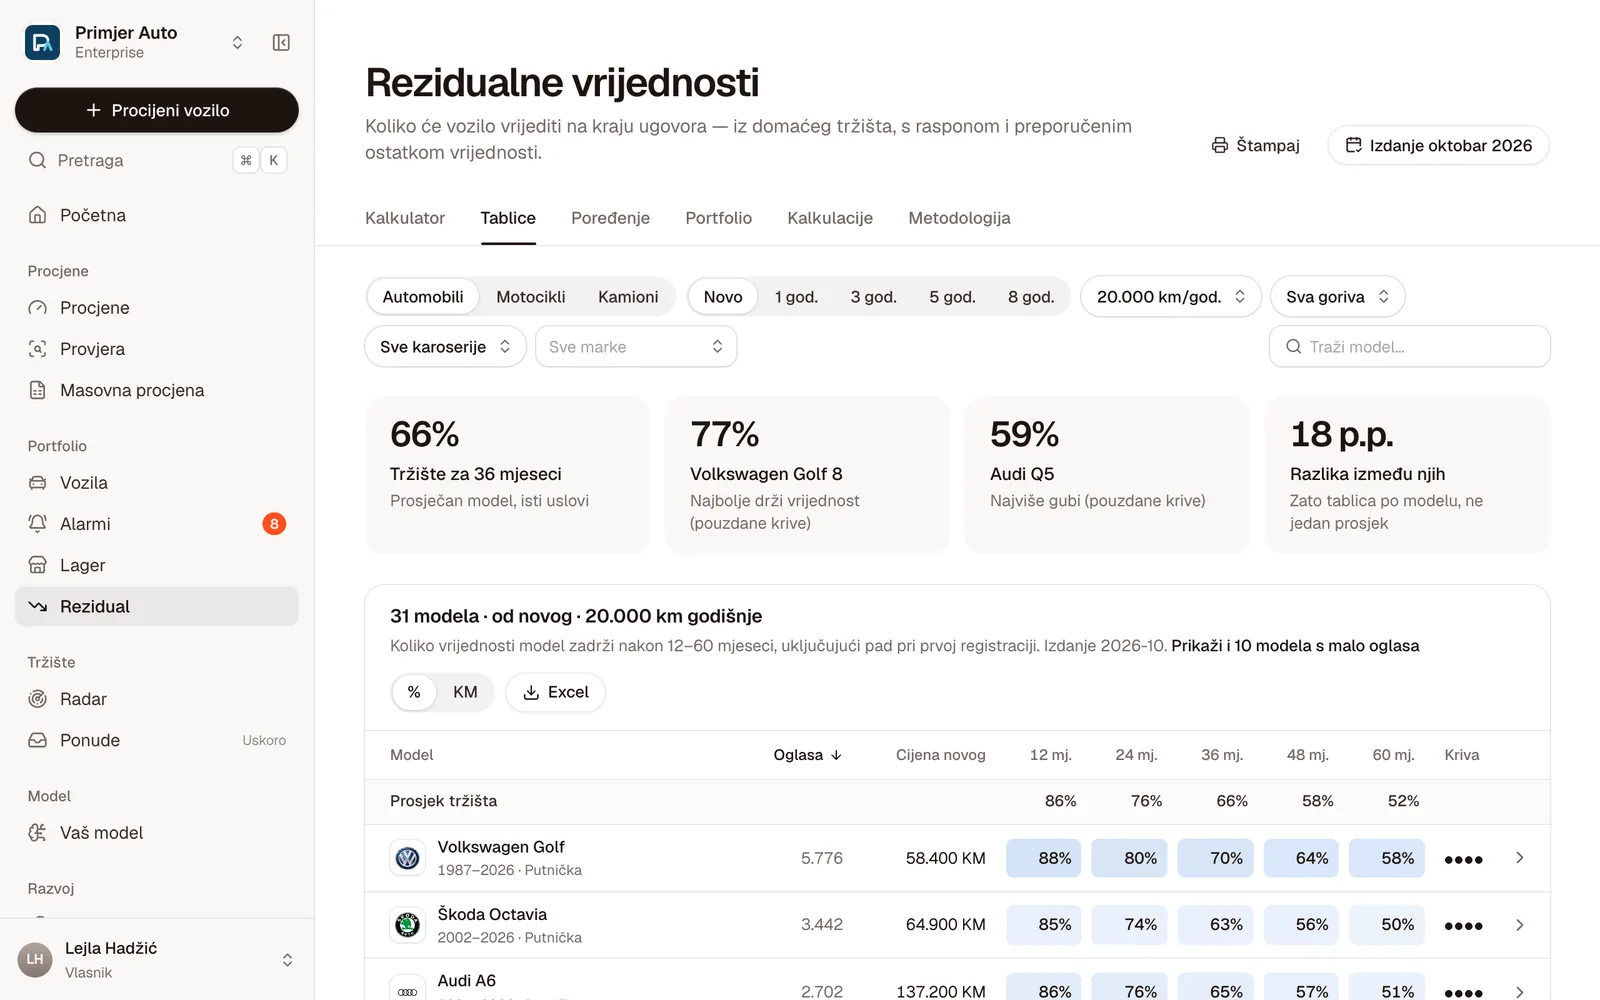Open Masovna procjena document icon
Viewport: 1600px width, 1000px height.
38,390
